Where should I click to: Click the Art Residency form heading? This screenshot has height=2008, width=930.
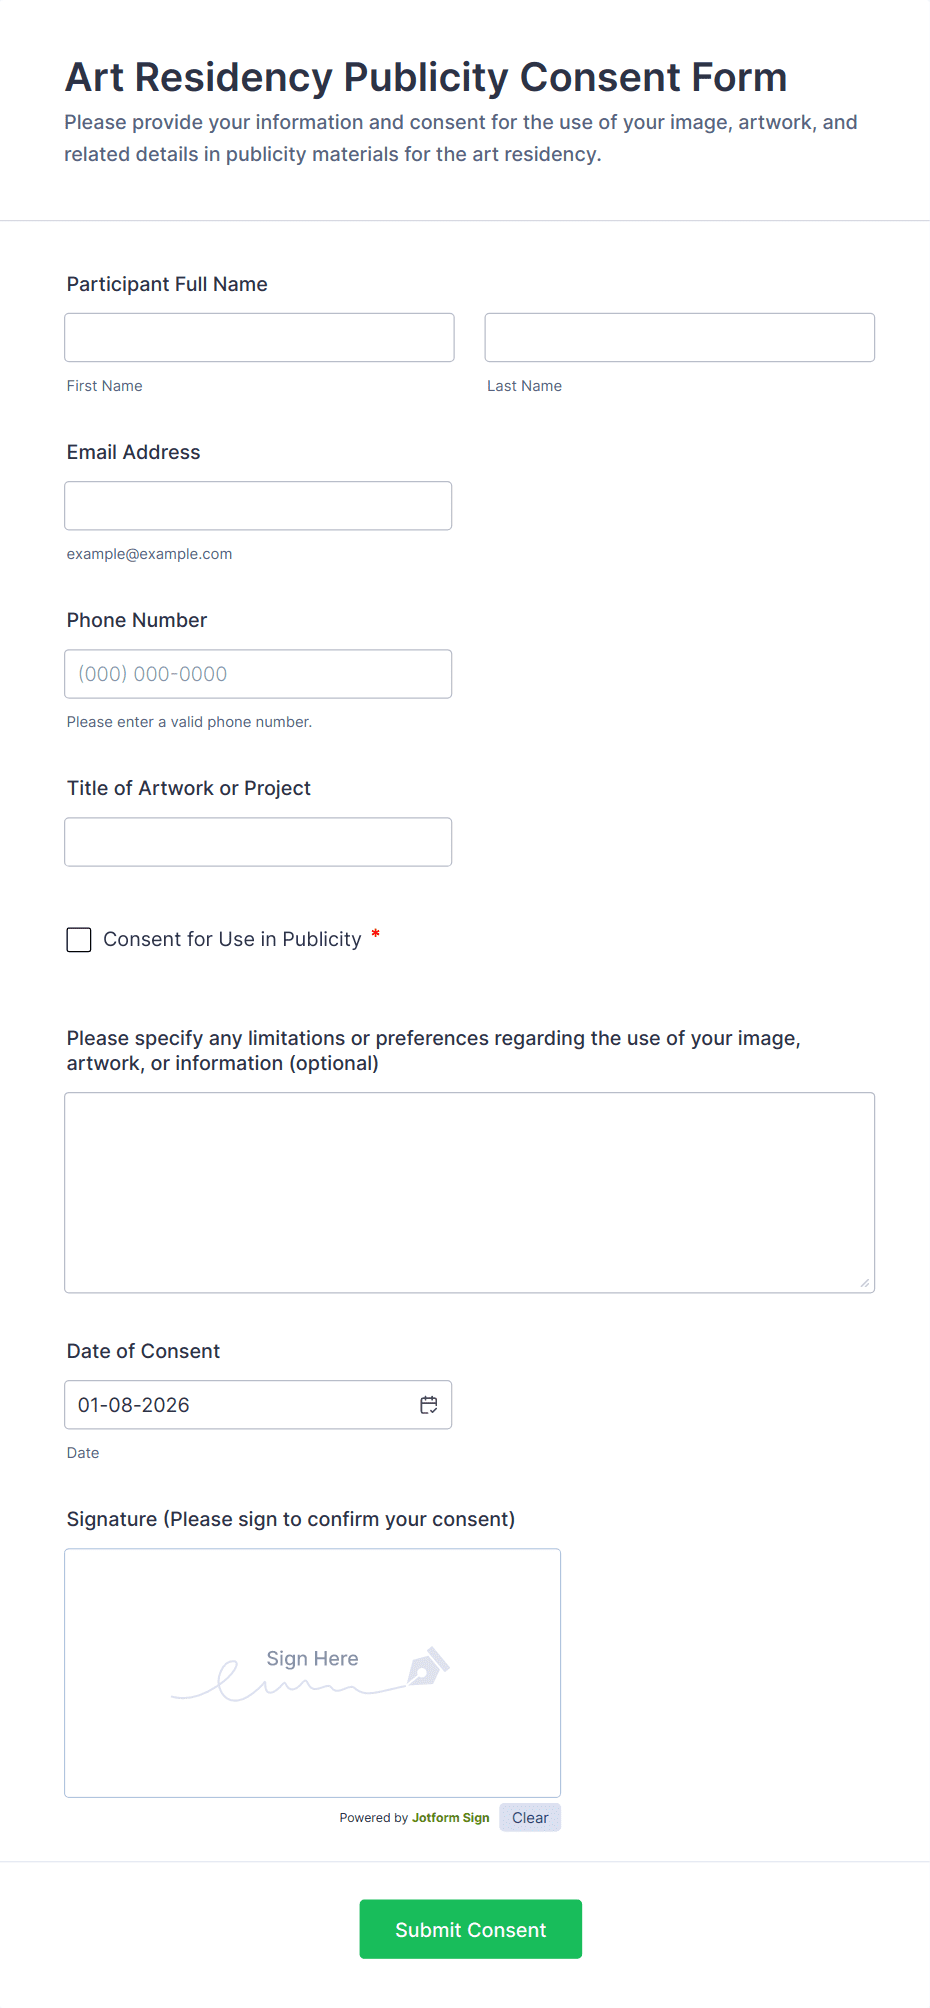click(x=426, y=77)
